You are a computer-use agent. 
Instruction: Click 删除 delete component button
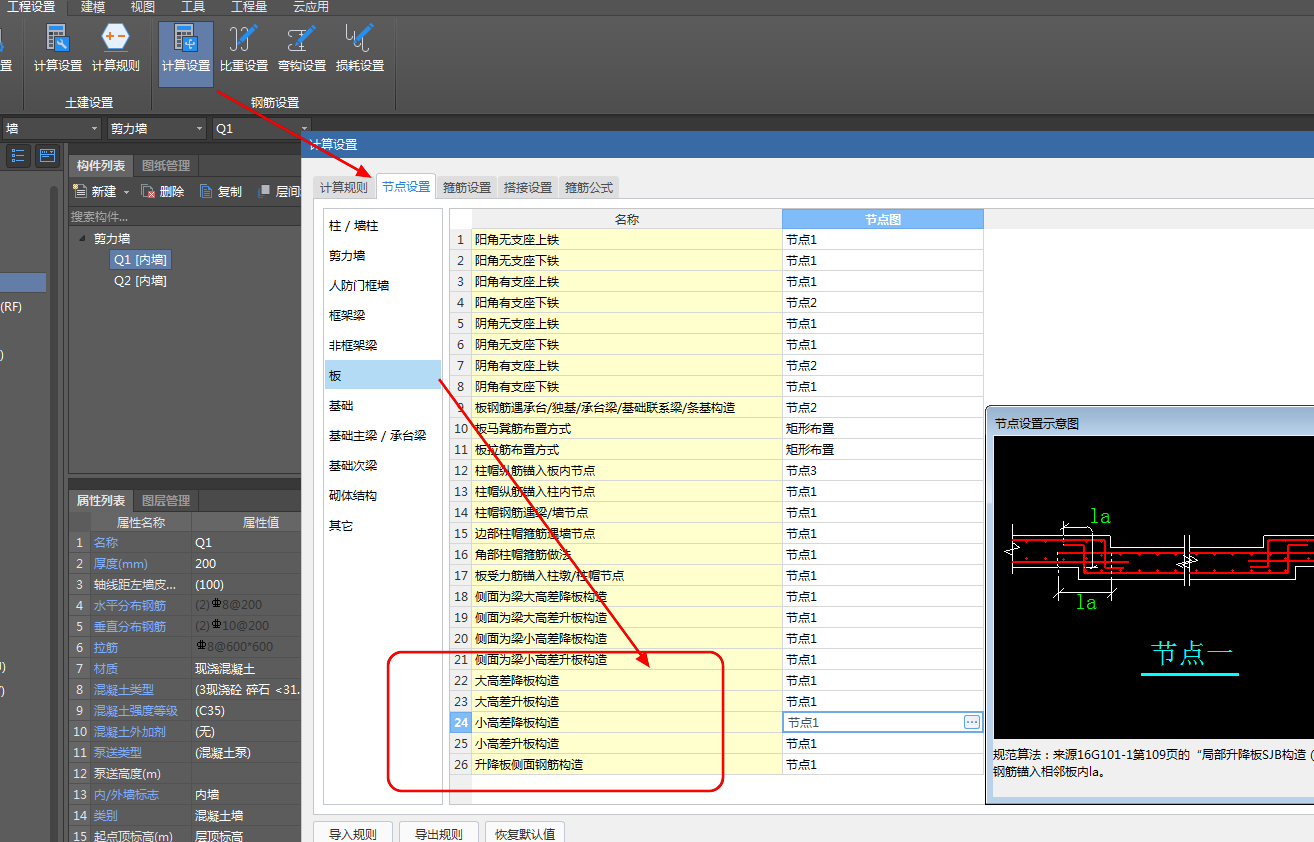point(163,191)
